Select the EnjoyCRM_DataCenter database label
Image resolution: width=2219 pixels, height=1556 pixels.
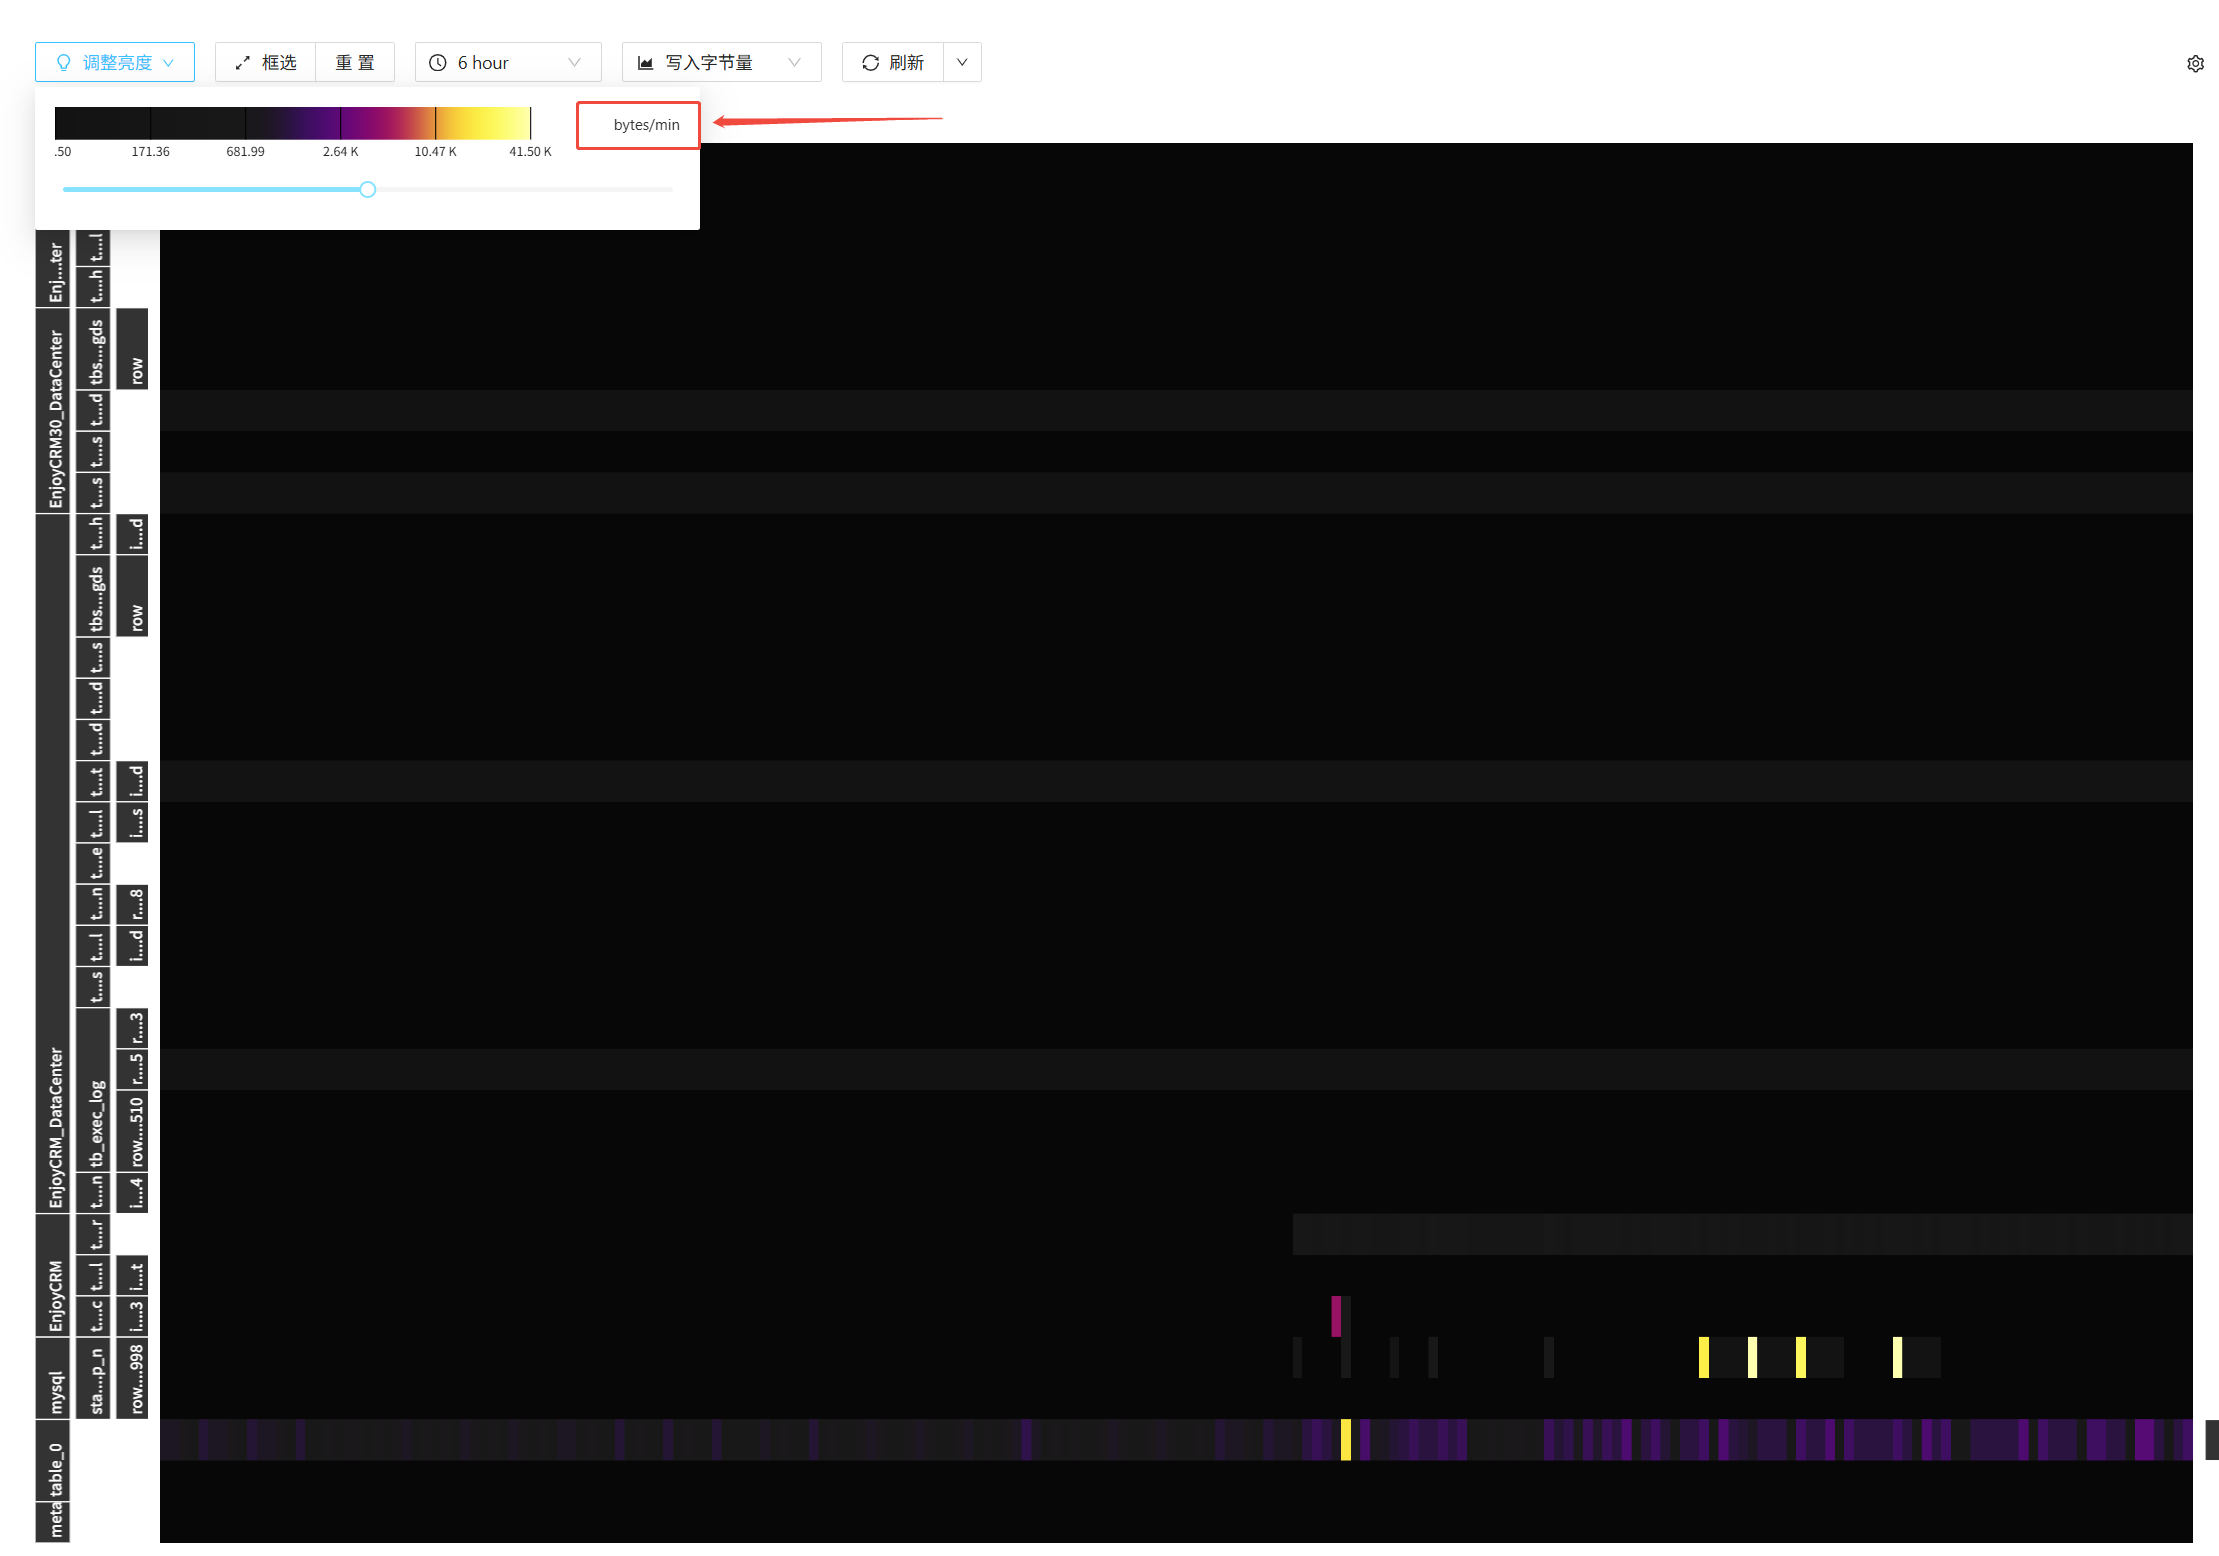tap(56, 1126)
